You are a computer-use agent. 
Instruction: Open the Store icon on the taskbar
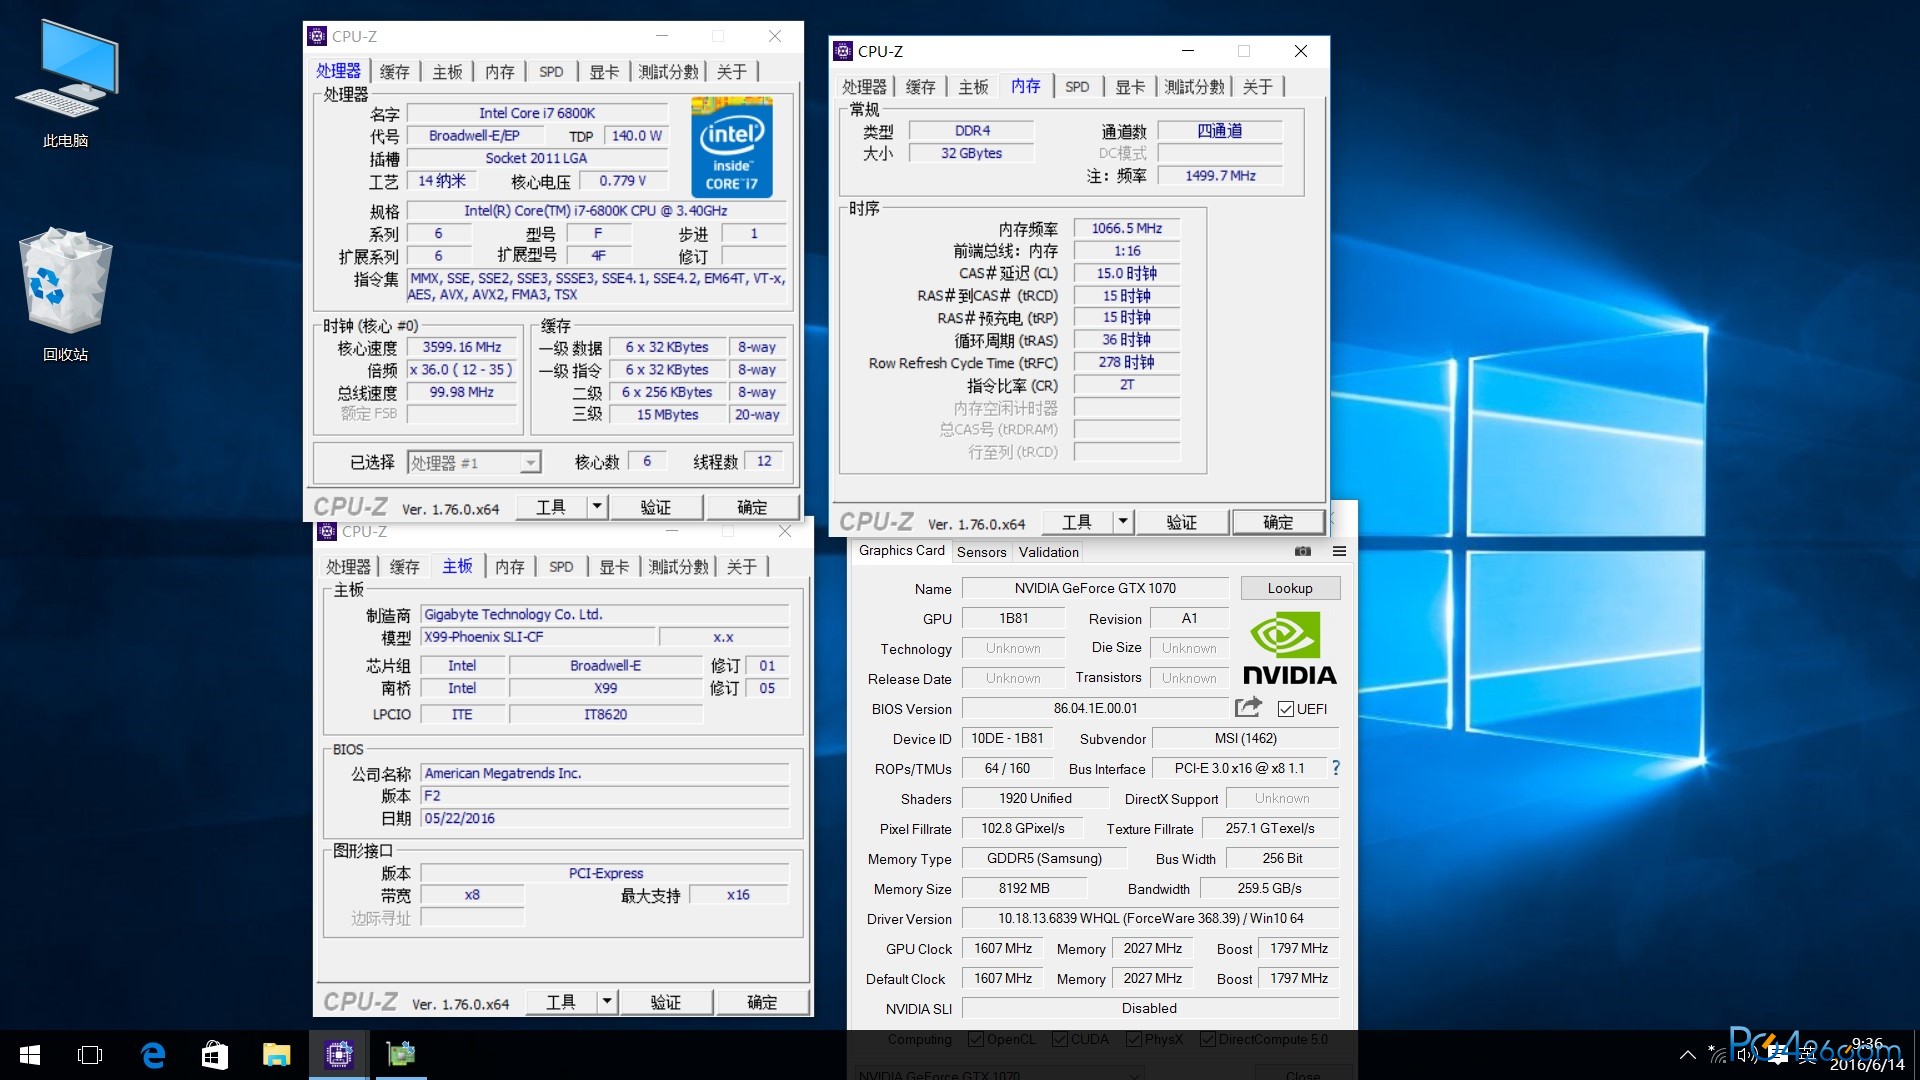(215, 1055)
